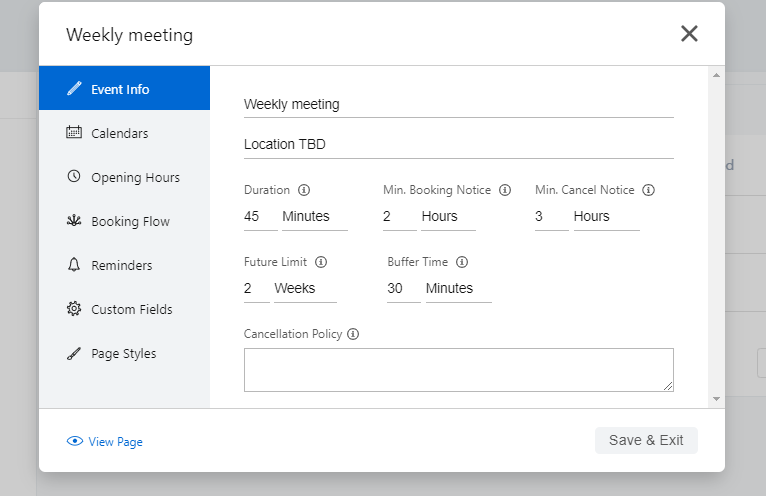This screenshot has width=766, height=496.
Task: Click the info icon beside Min. Booking Notice
Action: [x=505, y=190]
